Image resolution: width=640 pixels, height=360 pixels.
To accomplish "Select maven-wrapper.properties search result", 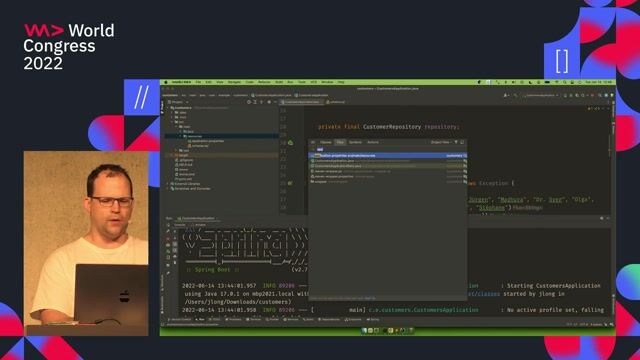I will pyautogui.click(x=388, y=176).
